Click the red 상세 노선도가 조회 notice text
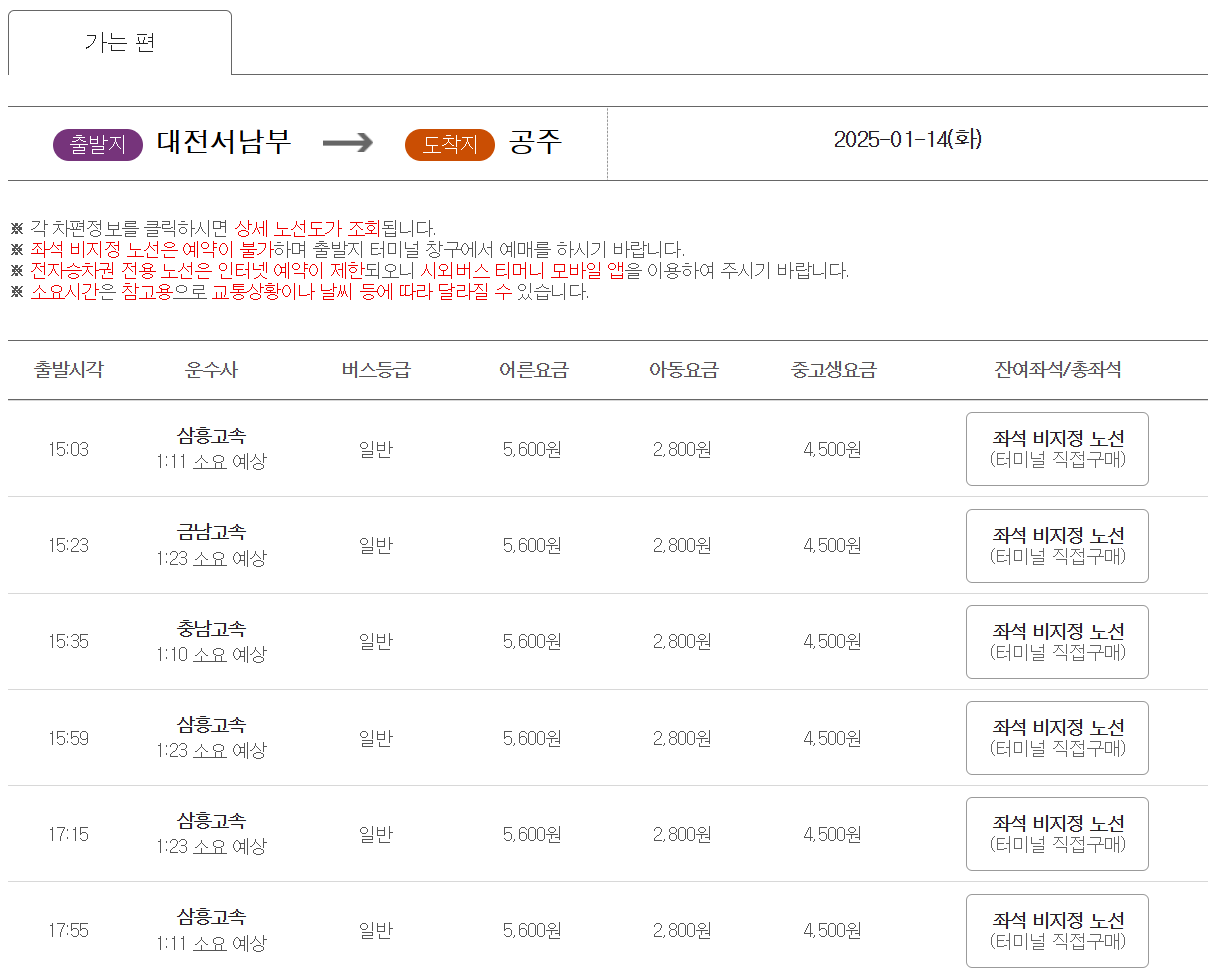1226x977 pixels. 307,228
